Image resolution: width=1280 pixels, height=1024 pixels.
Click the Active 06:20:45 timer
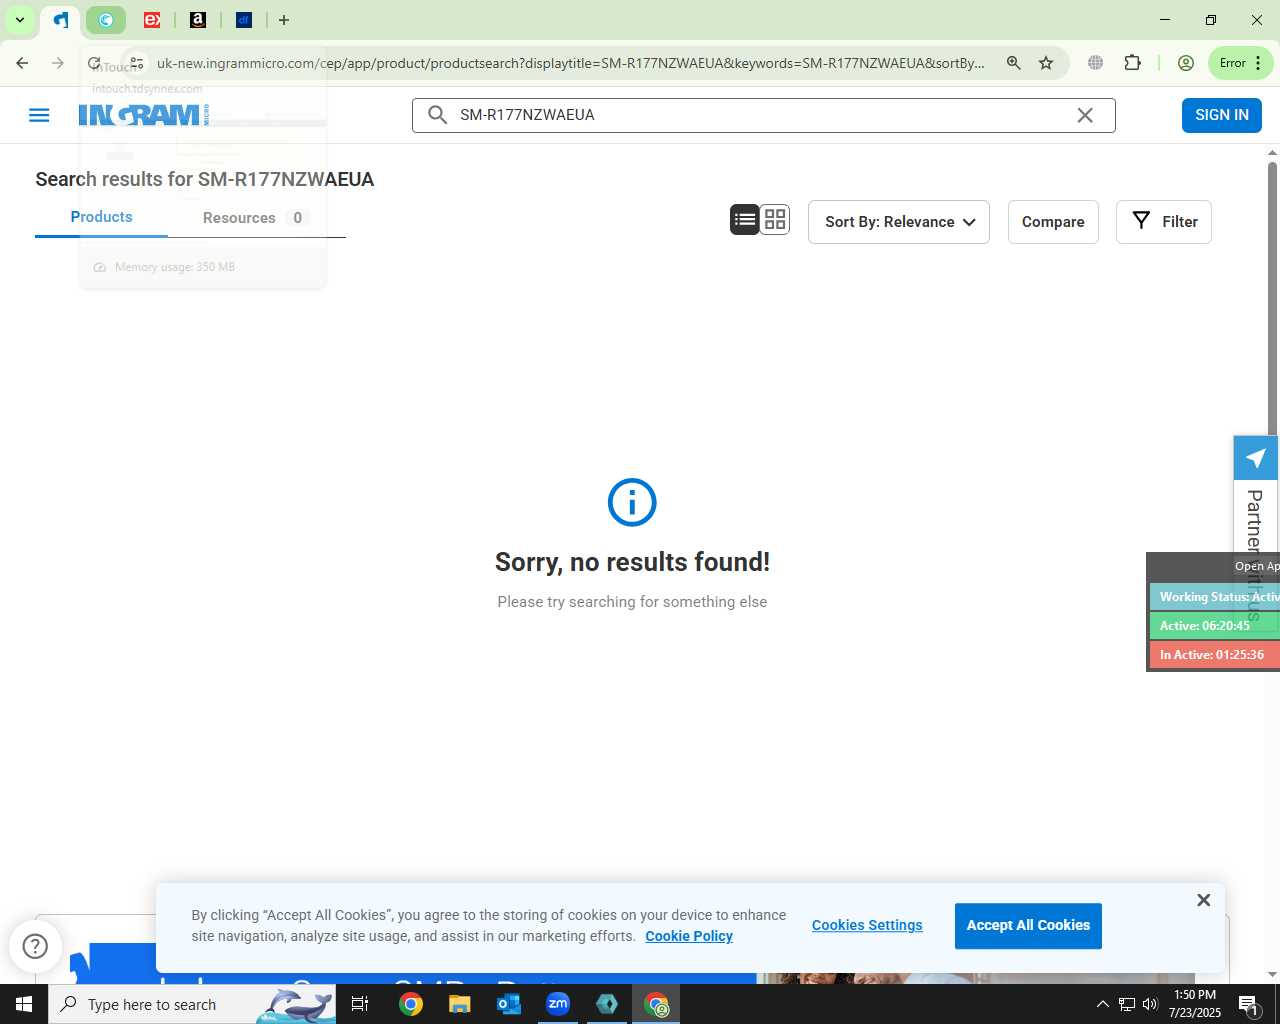(1215, 626)
